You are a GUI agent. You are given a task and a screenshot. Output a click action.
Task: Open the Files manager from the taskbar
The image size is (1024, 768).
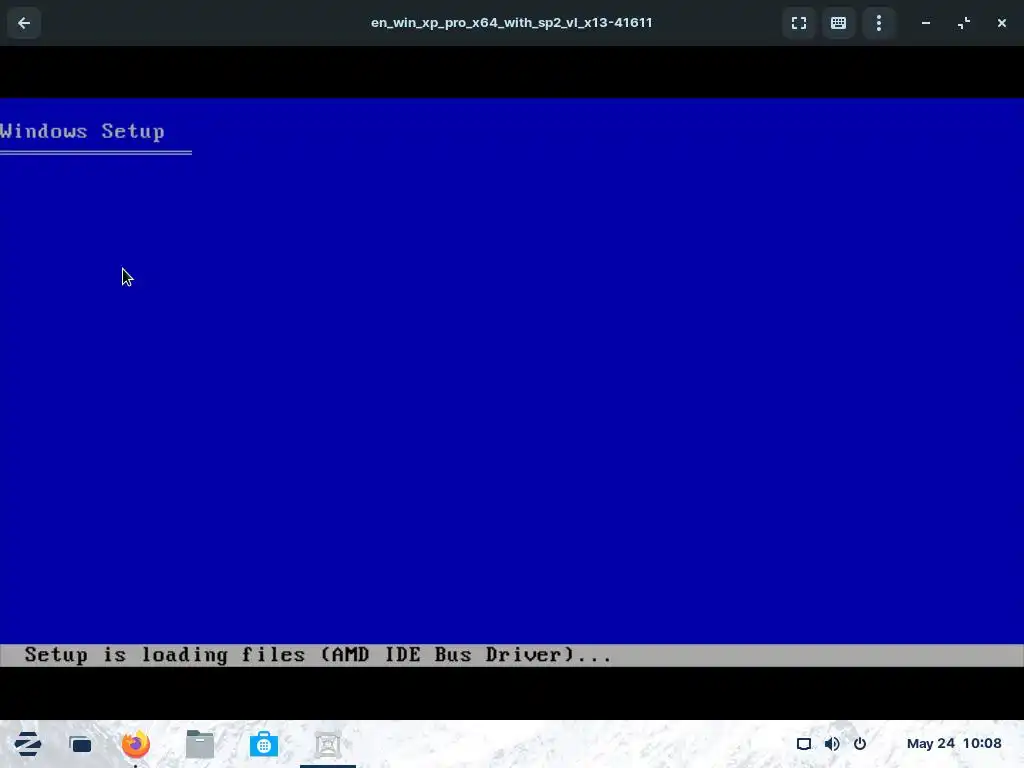tap(200, 744)
